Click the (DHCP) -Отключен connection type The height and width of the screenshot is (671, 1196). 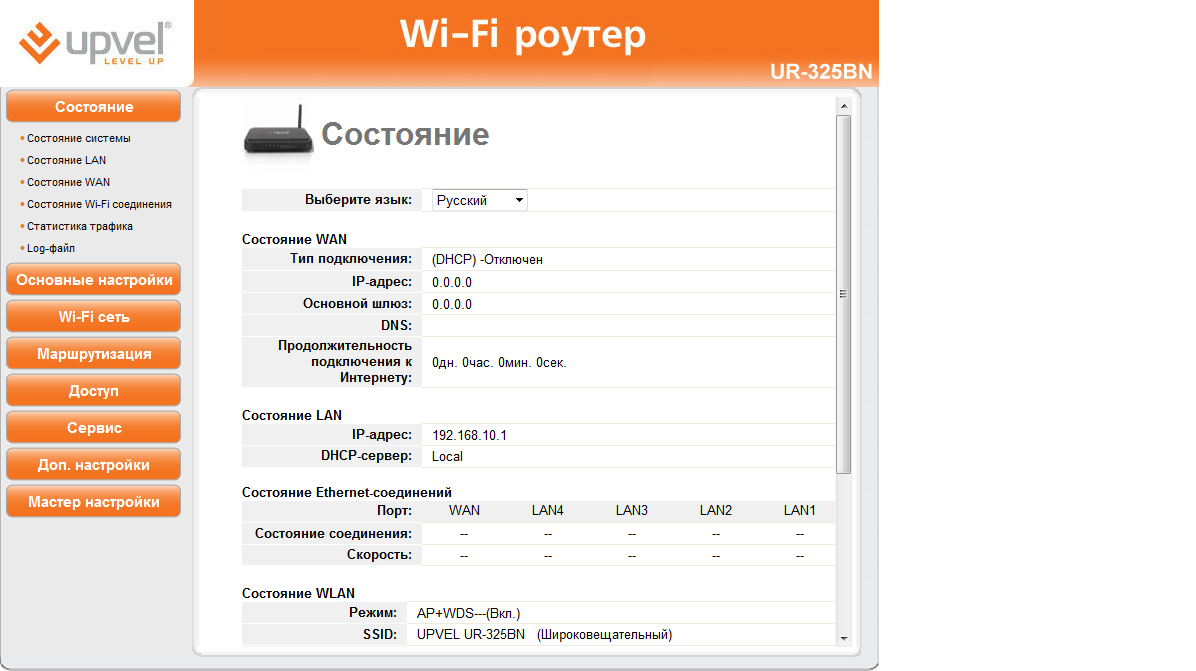[487, 259]
